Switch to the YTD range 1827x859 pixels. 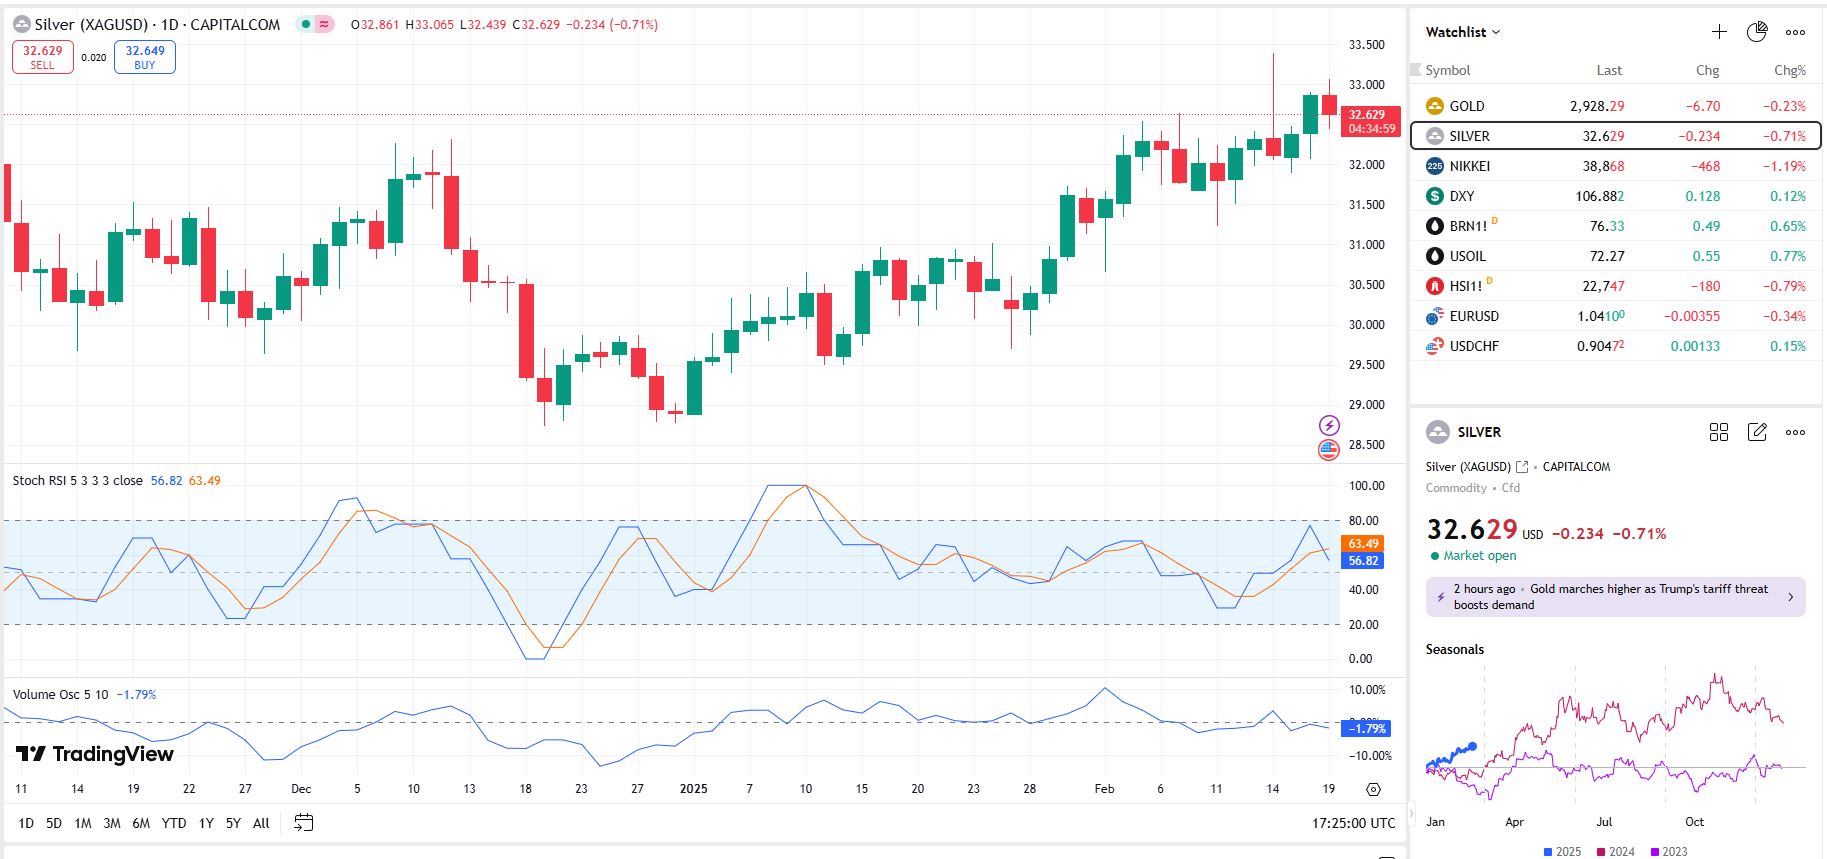click(174, 823)
